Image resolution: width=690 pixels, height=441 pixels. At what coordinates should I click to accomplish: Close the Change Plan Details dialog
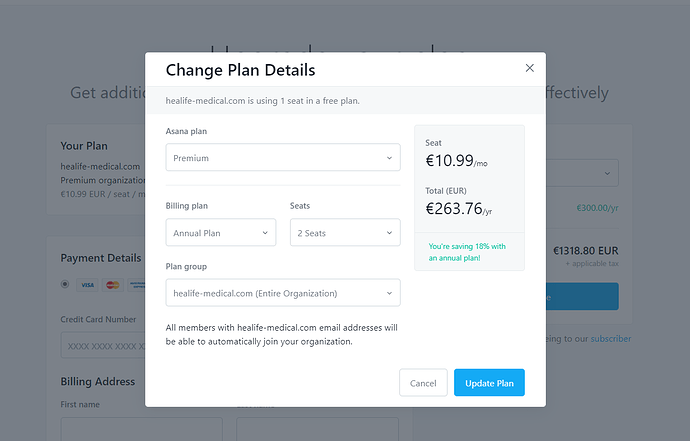click(530, 68)
